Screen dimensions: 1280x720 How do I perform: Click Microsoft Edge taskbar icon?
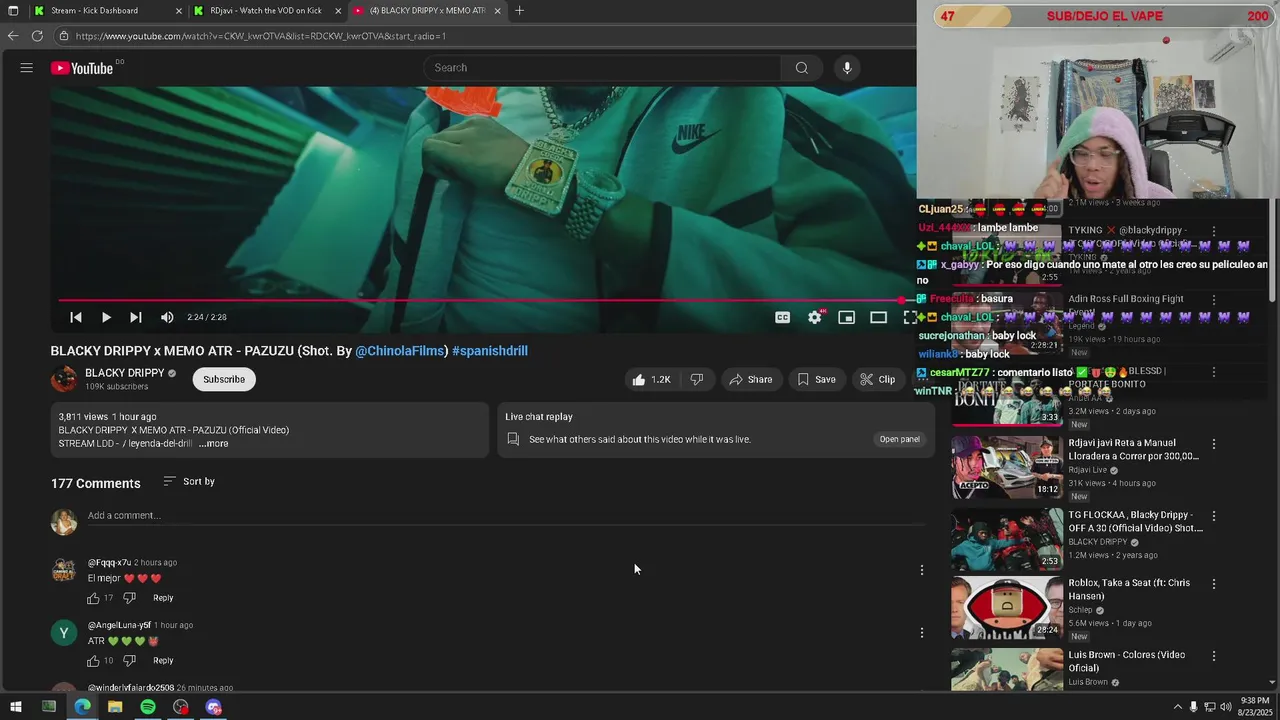(82, 707)
